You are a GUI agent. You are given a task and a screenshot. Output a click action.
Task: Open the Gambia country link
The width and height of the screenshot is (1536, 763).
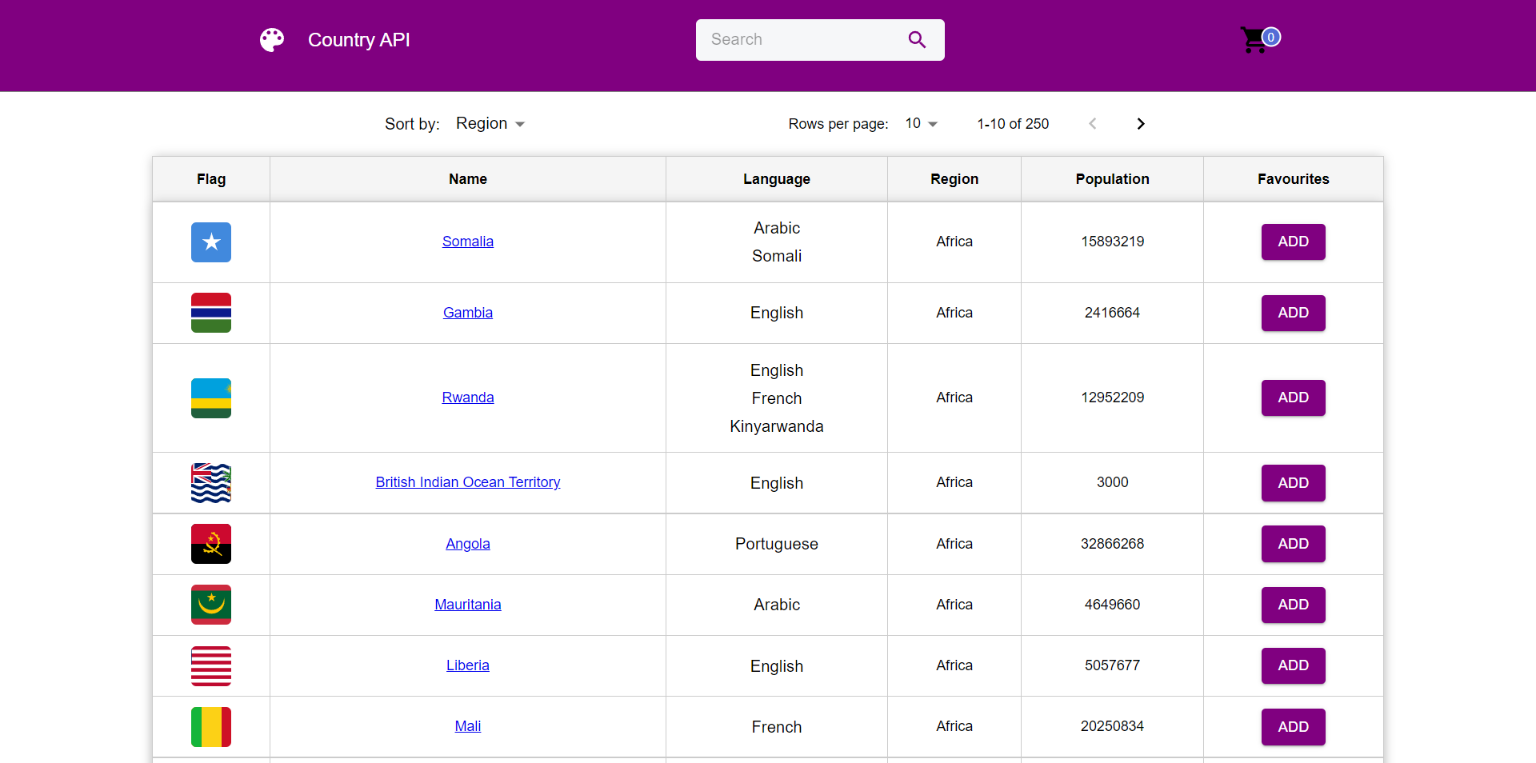click(x=468, y=312)
